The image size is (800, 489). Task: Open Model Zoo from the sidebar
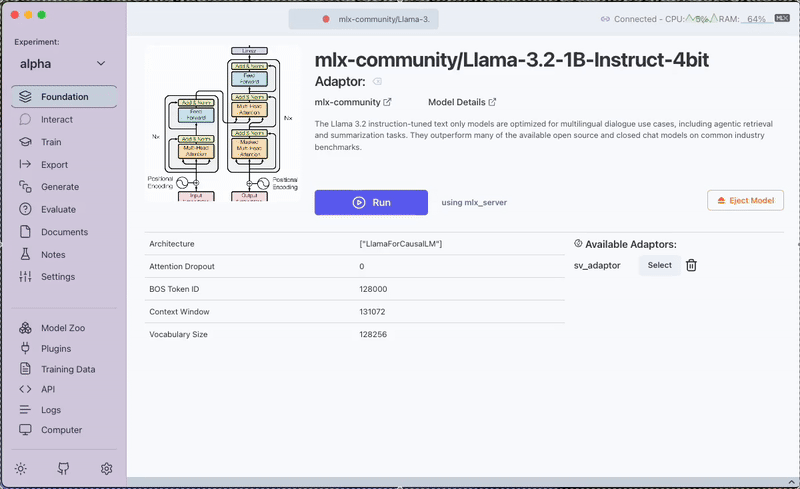tap(62, 328)
